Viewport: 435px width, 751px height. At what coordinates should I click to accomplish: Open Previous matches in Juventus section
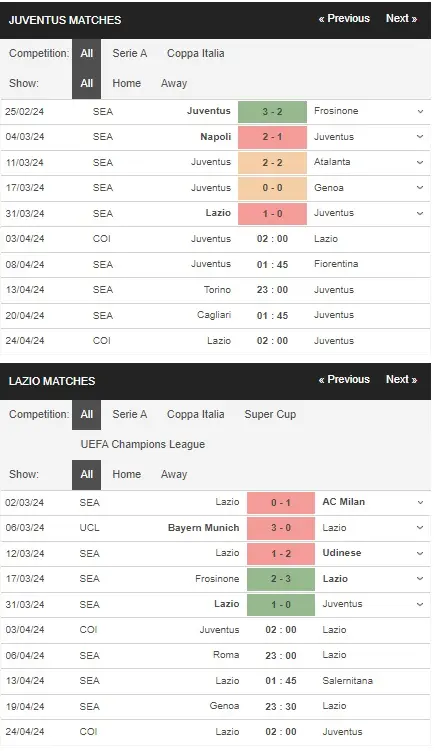click(344, 19)
